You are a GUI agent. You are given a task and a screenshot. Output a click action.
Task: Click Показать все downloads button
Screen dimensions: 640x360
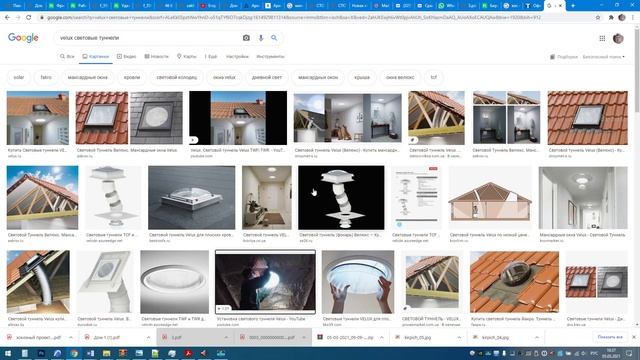tap(610, 337)
